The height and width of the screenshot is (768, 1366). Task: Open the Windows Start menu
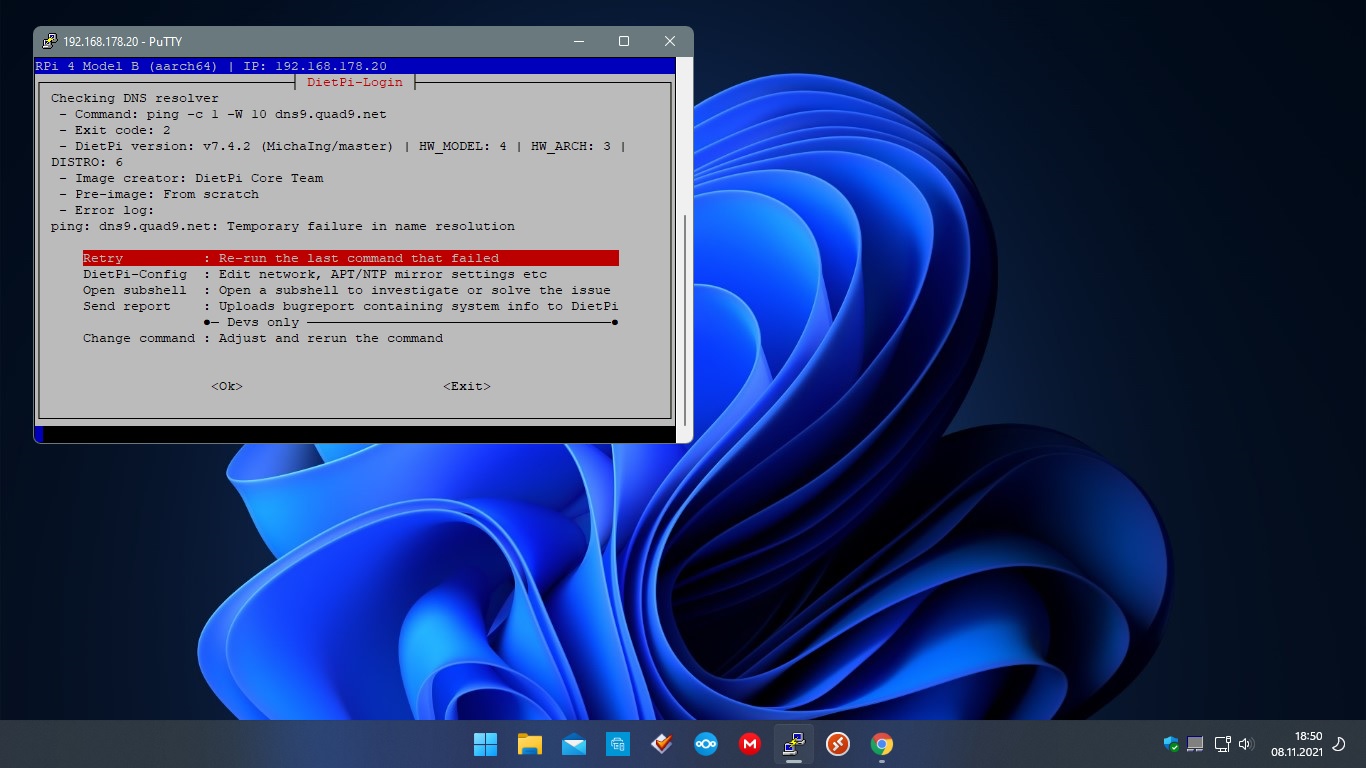(485, 744)
